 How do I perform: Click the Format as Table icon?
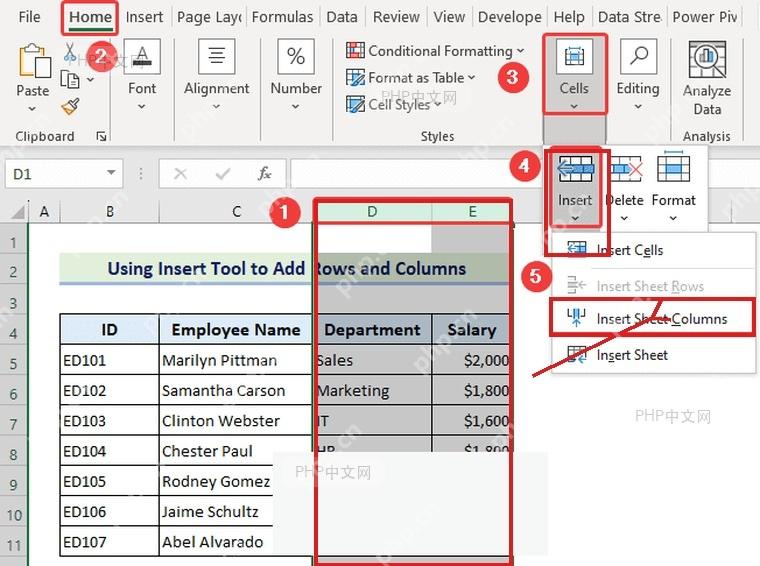tap(355, 78)
